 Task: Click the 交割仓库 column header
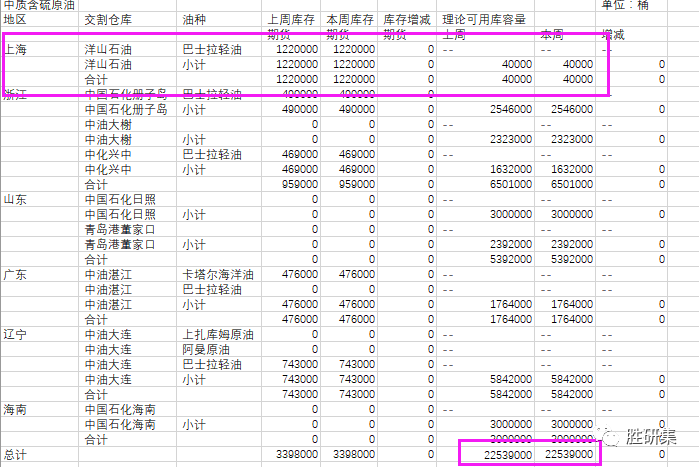tap(108, 20)
